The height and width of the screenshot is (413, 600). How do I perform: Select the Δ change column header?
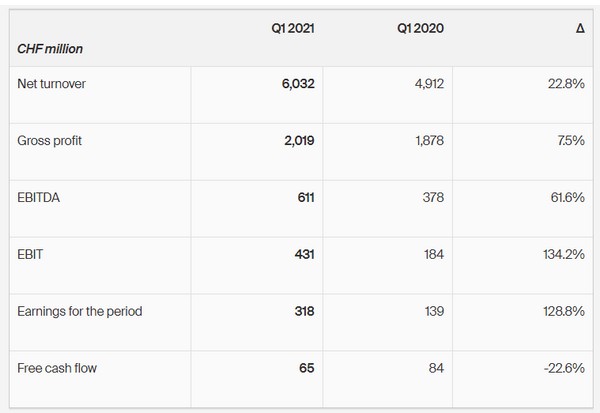(580, 28)
